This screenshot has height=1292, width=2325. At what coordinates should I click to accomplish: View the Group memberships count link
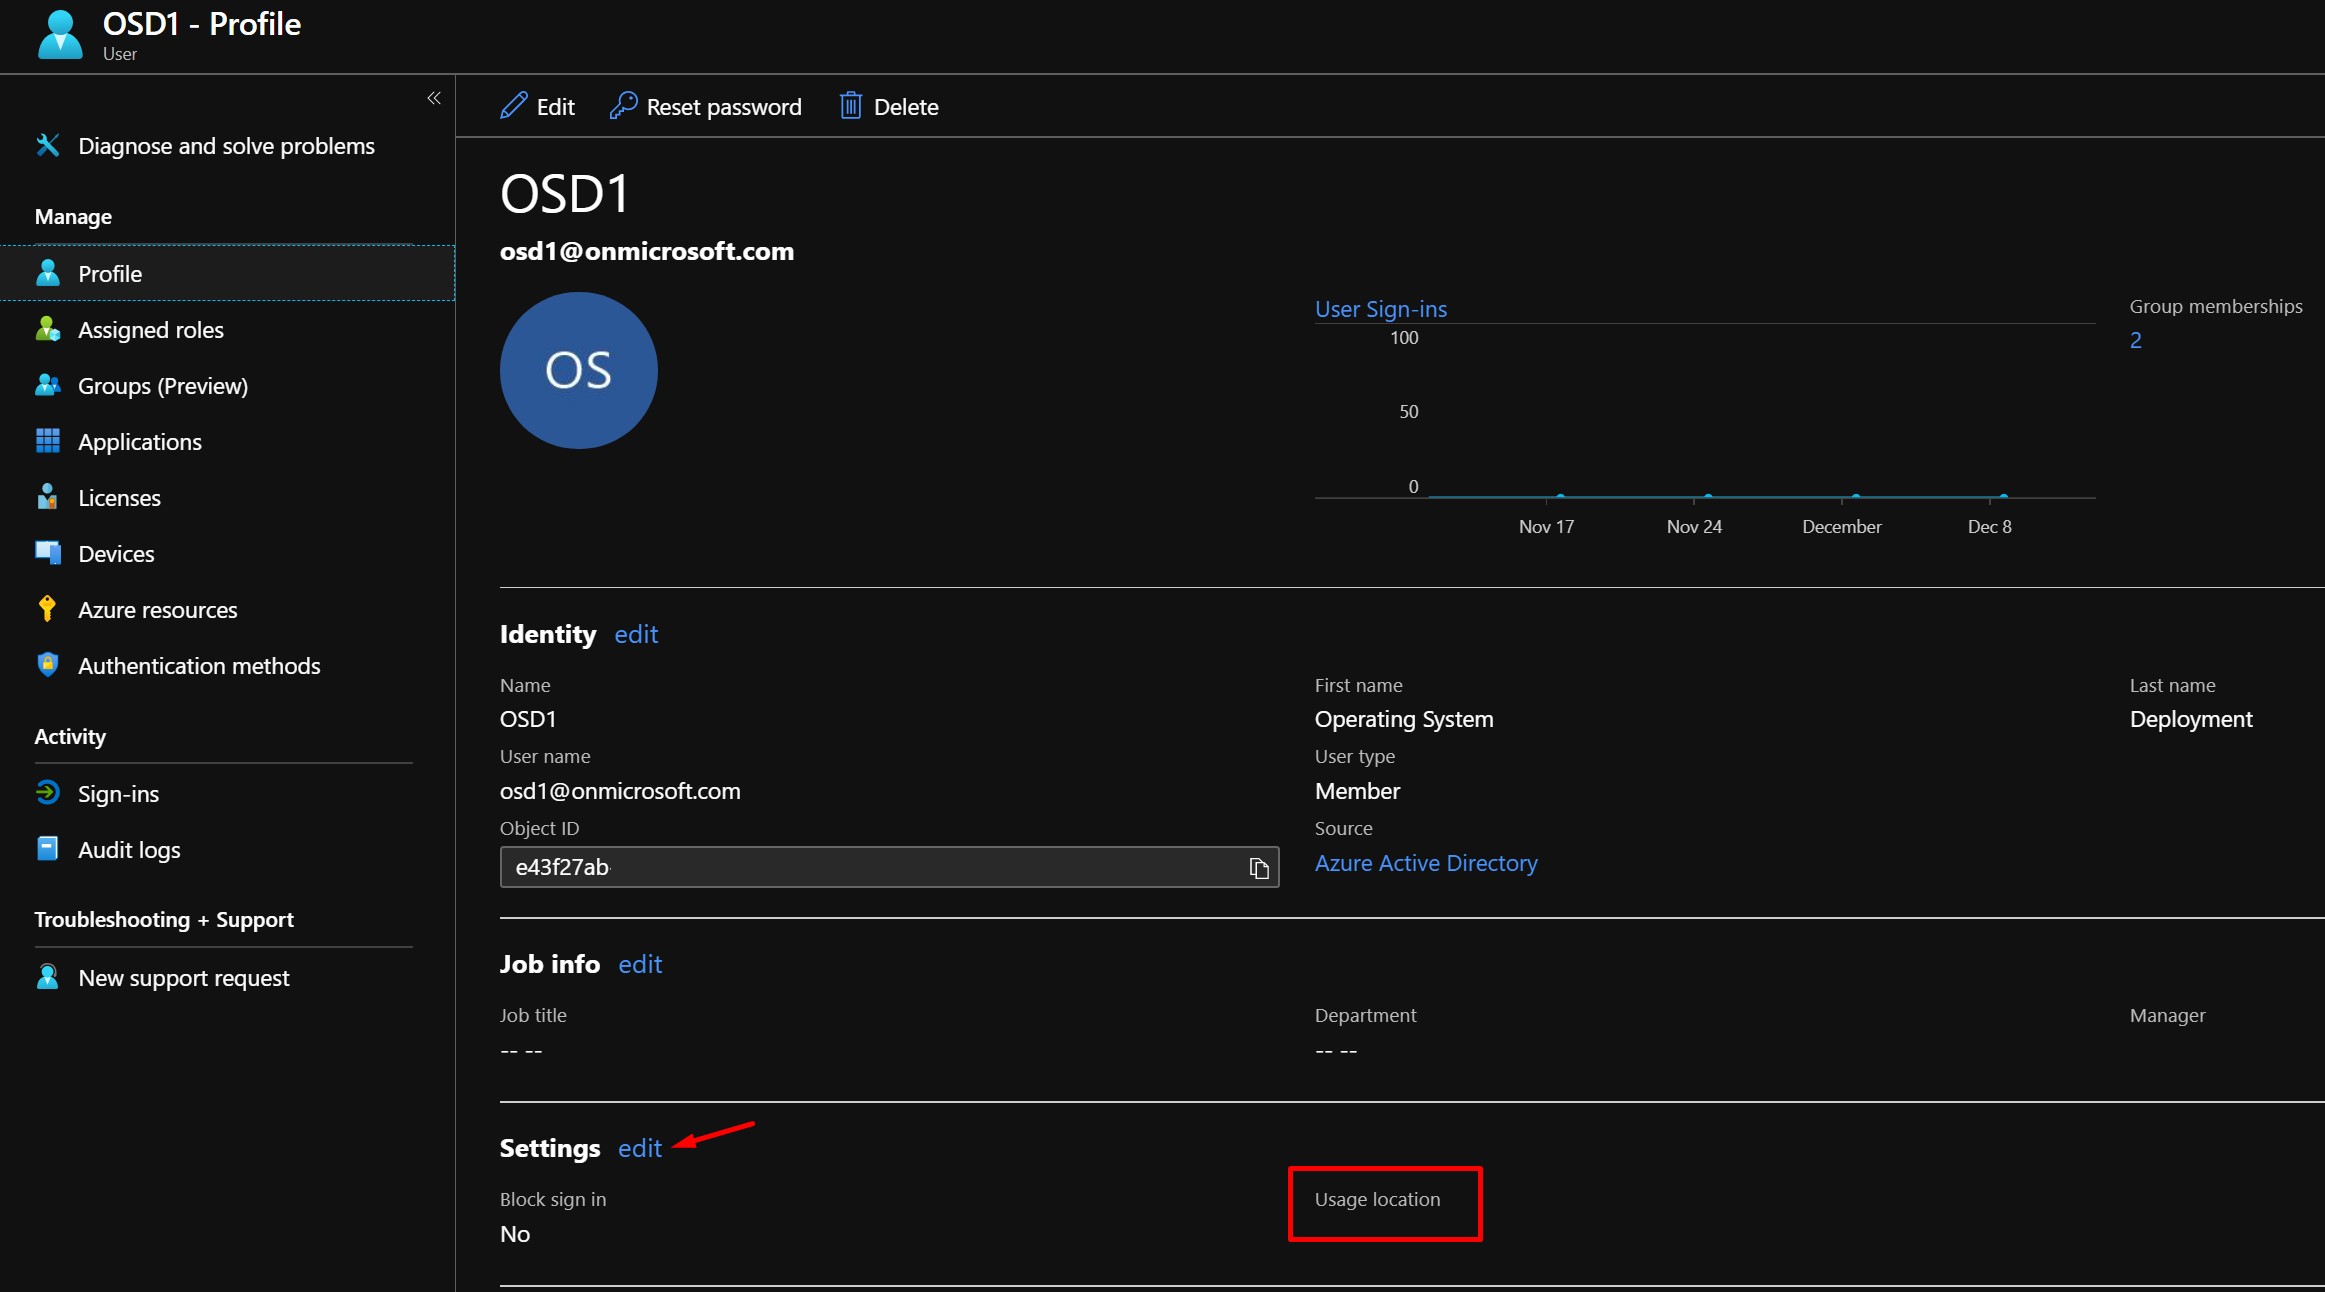[x=2137, y=340]
